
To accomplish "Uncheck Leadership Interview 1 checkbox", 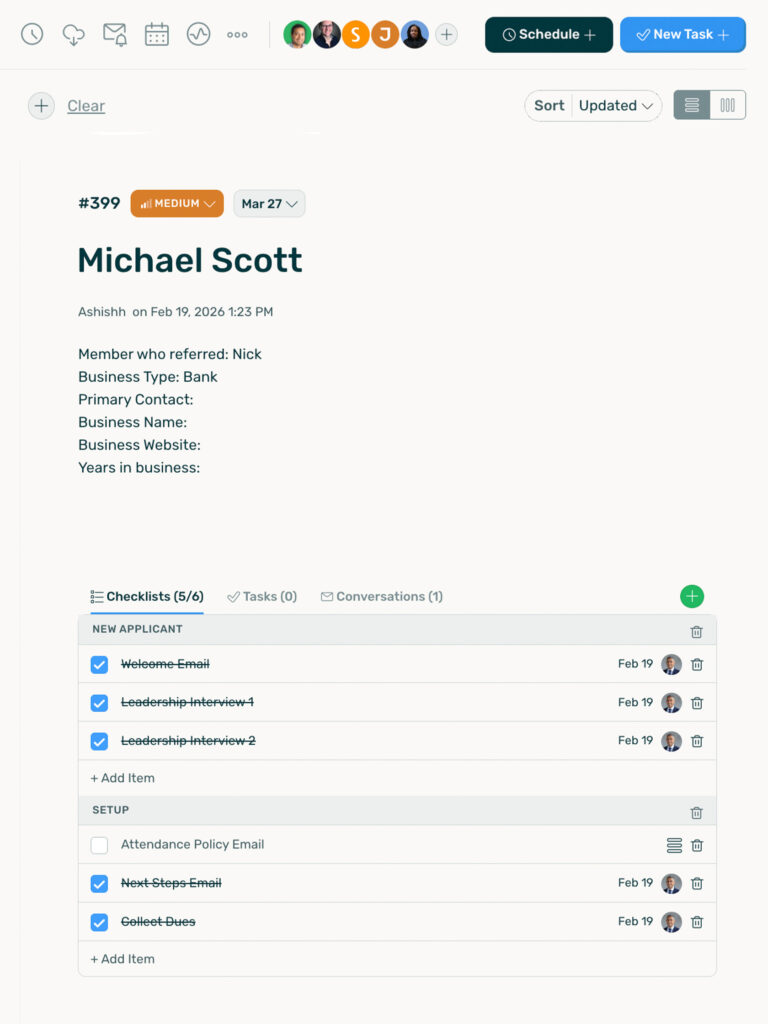I will point(99,703).
